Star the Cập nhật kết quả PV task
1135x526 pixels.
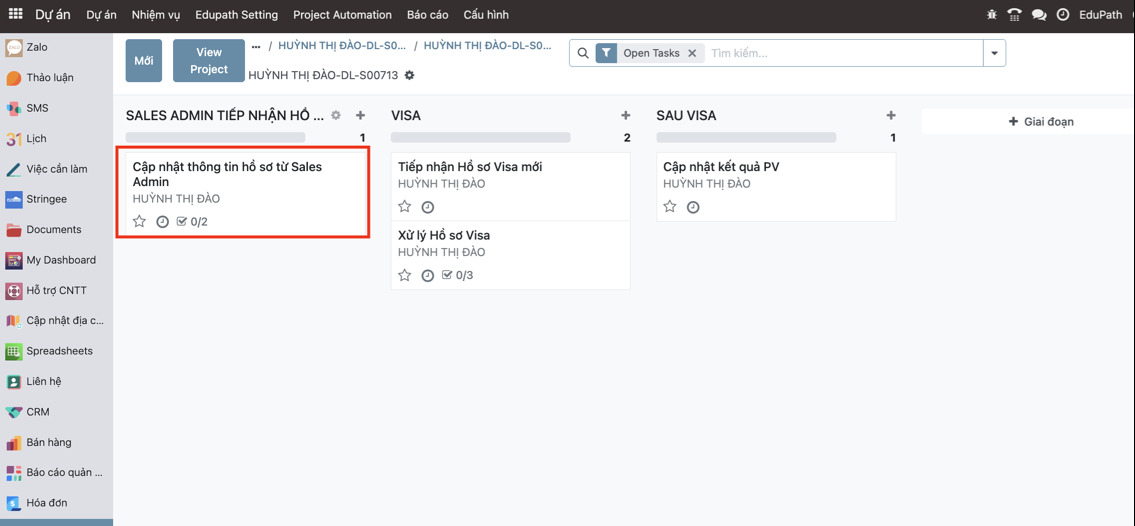pyautogui.click(x=670, y=207)
